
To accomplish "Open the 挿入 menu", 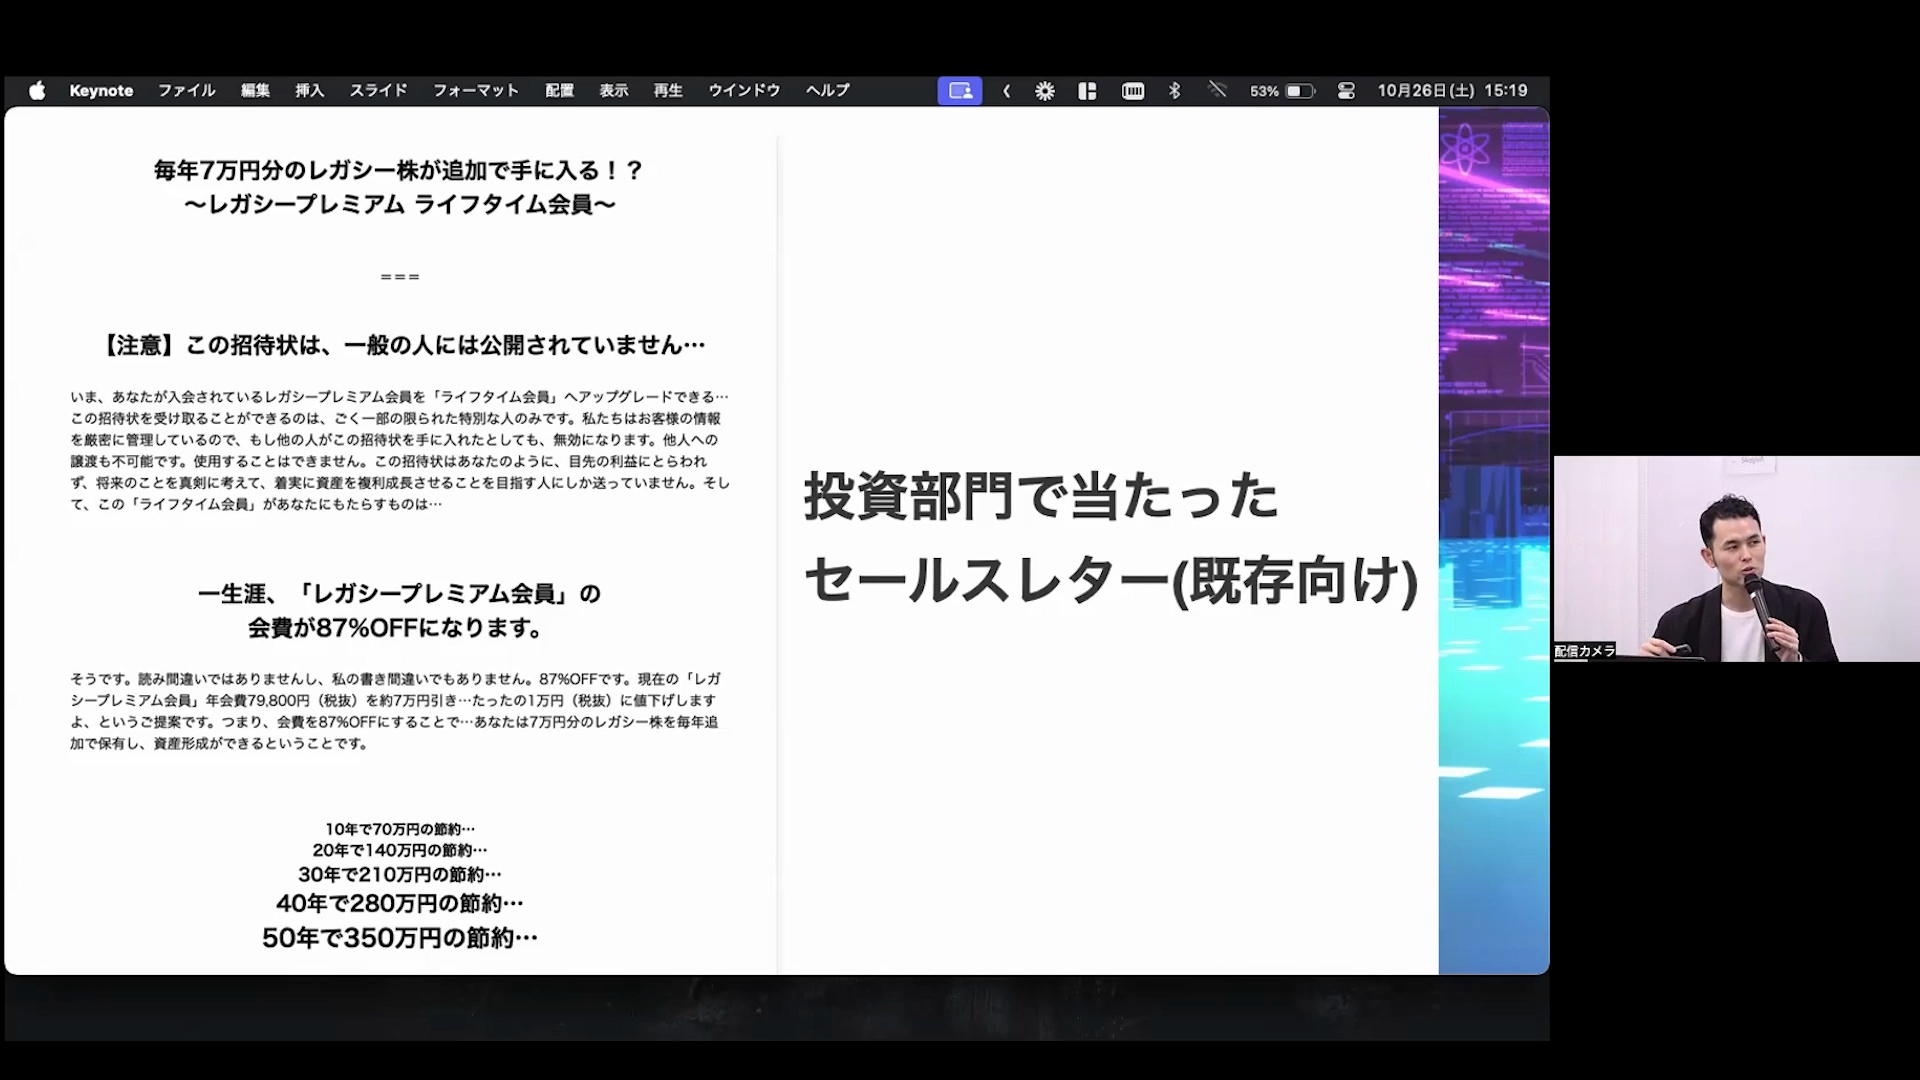I will [x=310, y=91].
